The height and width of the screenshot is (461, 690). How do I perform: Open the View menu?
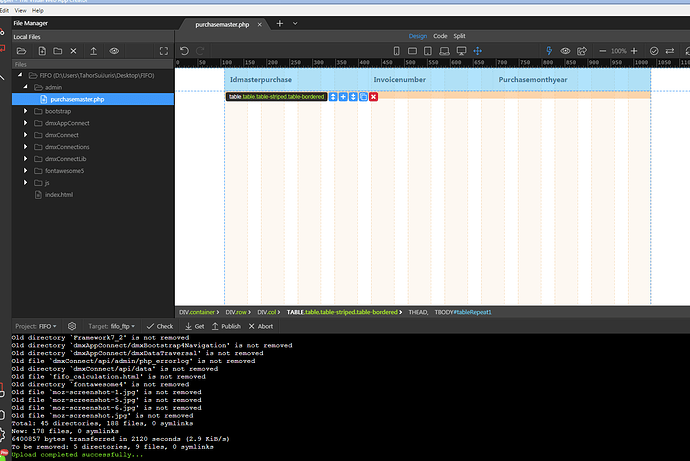(x=20, y=10)
